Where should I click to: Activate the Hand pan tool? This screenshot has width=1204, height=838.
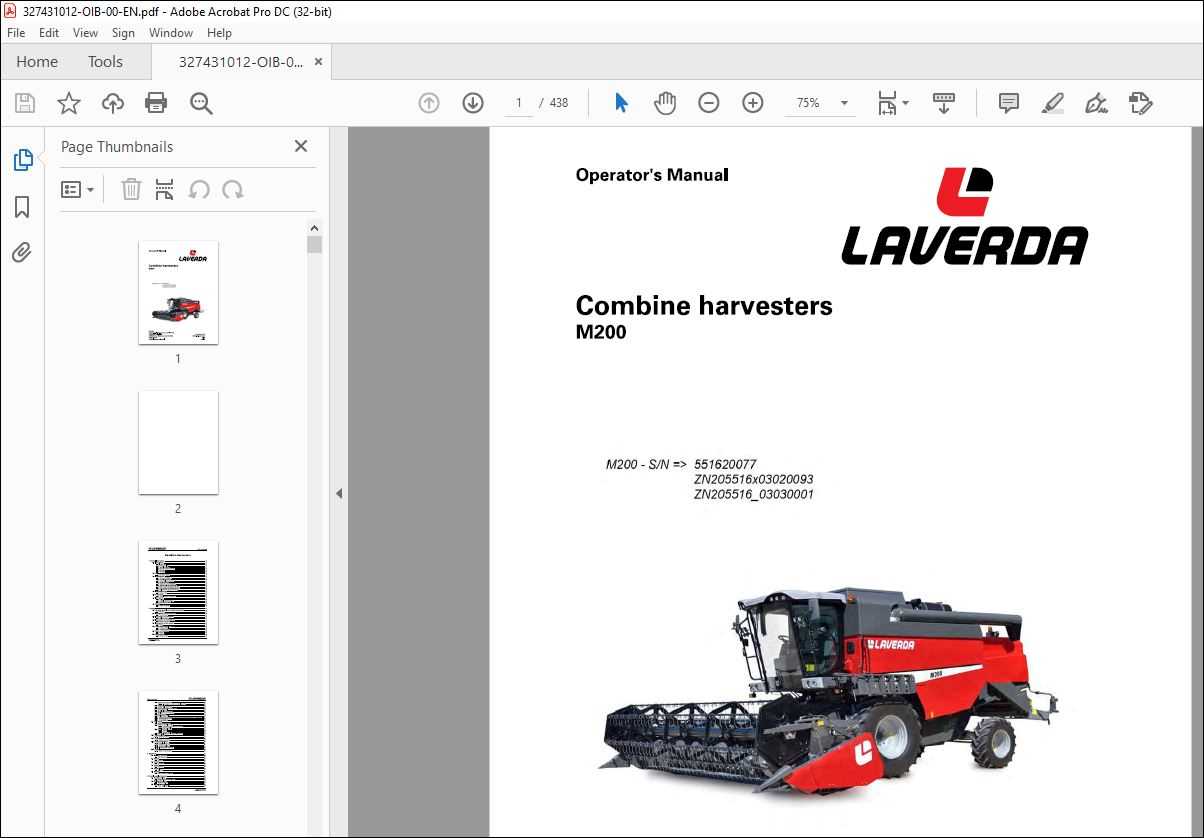pos(665,103)
